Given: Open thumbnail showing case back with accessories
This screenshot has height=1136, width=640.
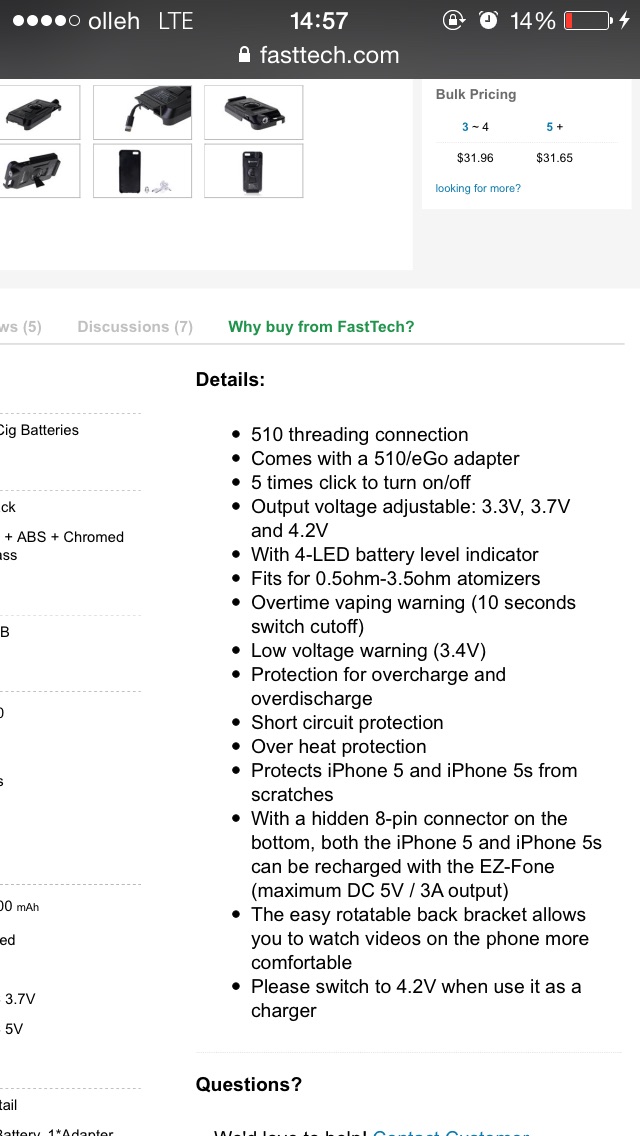Looking at the screenshot, I should pos(142,171).
